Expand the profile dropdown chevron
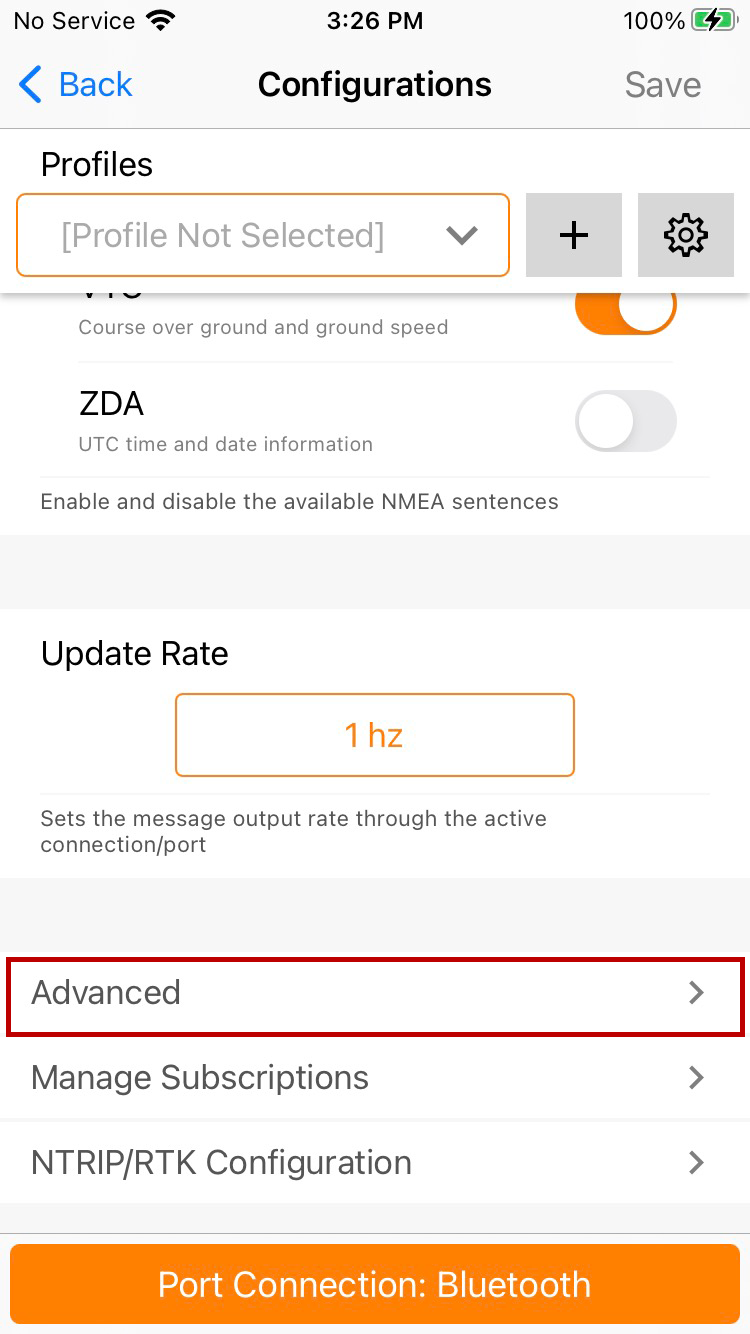750x1334 pixels. (461, 236)
